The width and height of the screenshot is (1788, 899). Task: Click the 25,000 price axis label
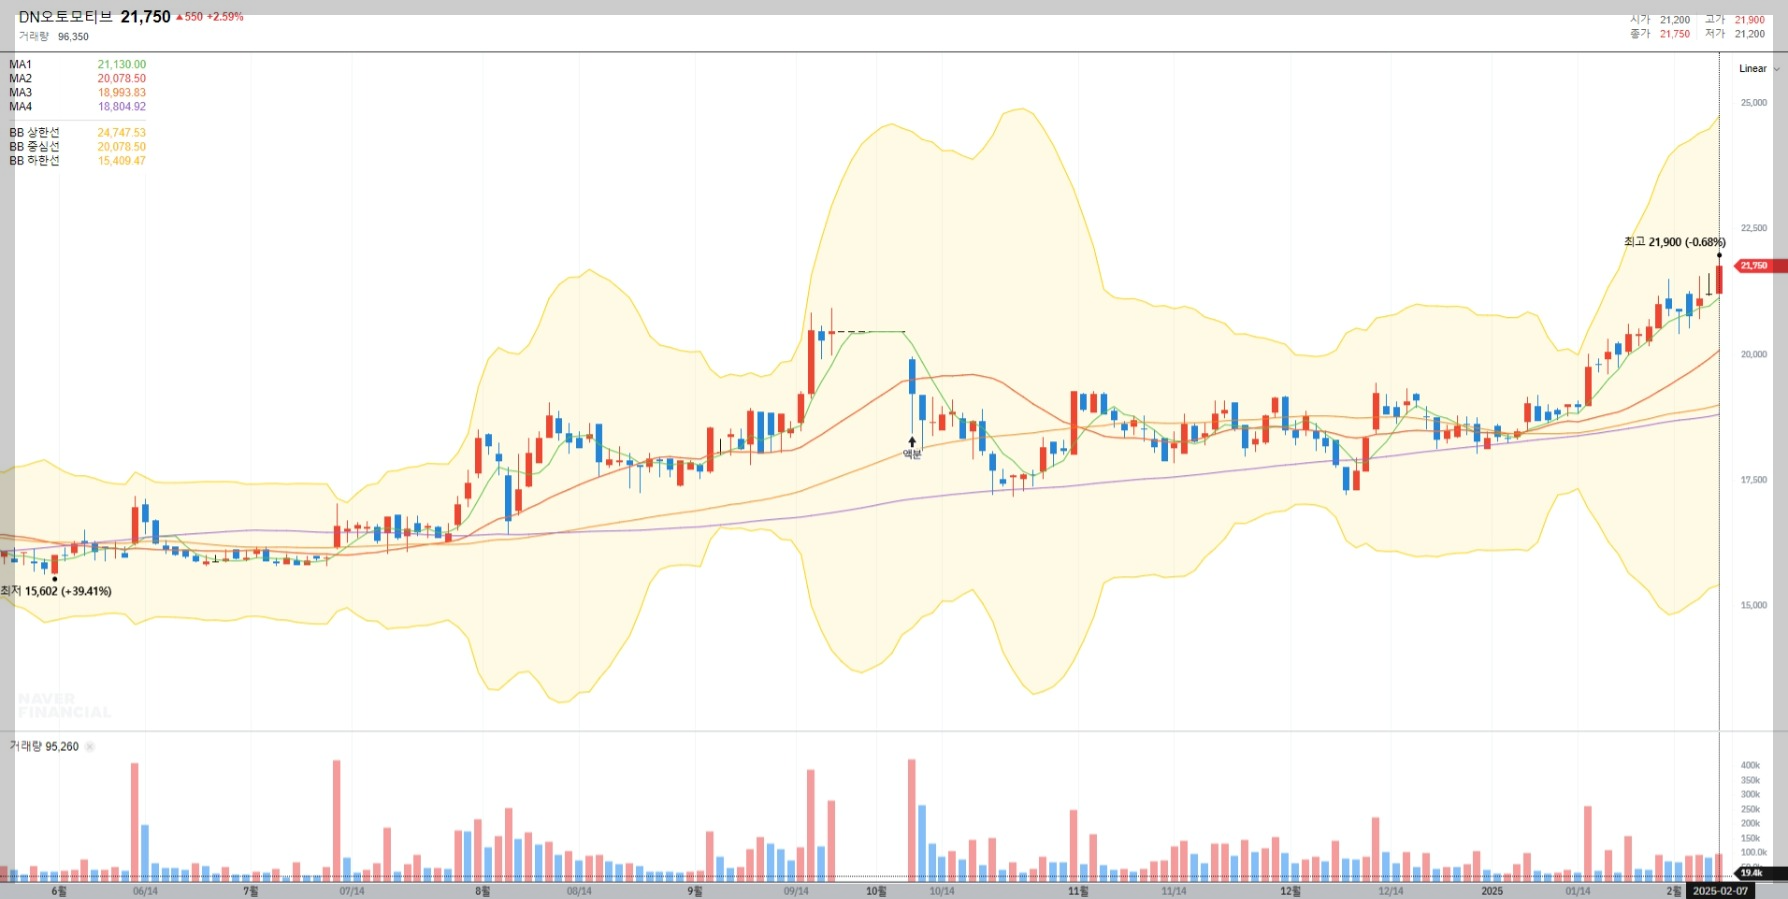[1754, 103]
